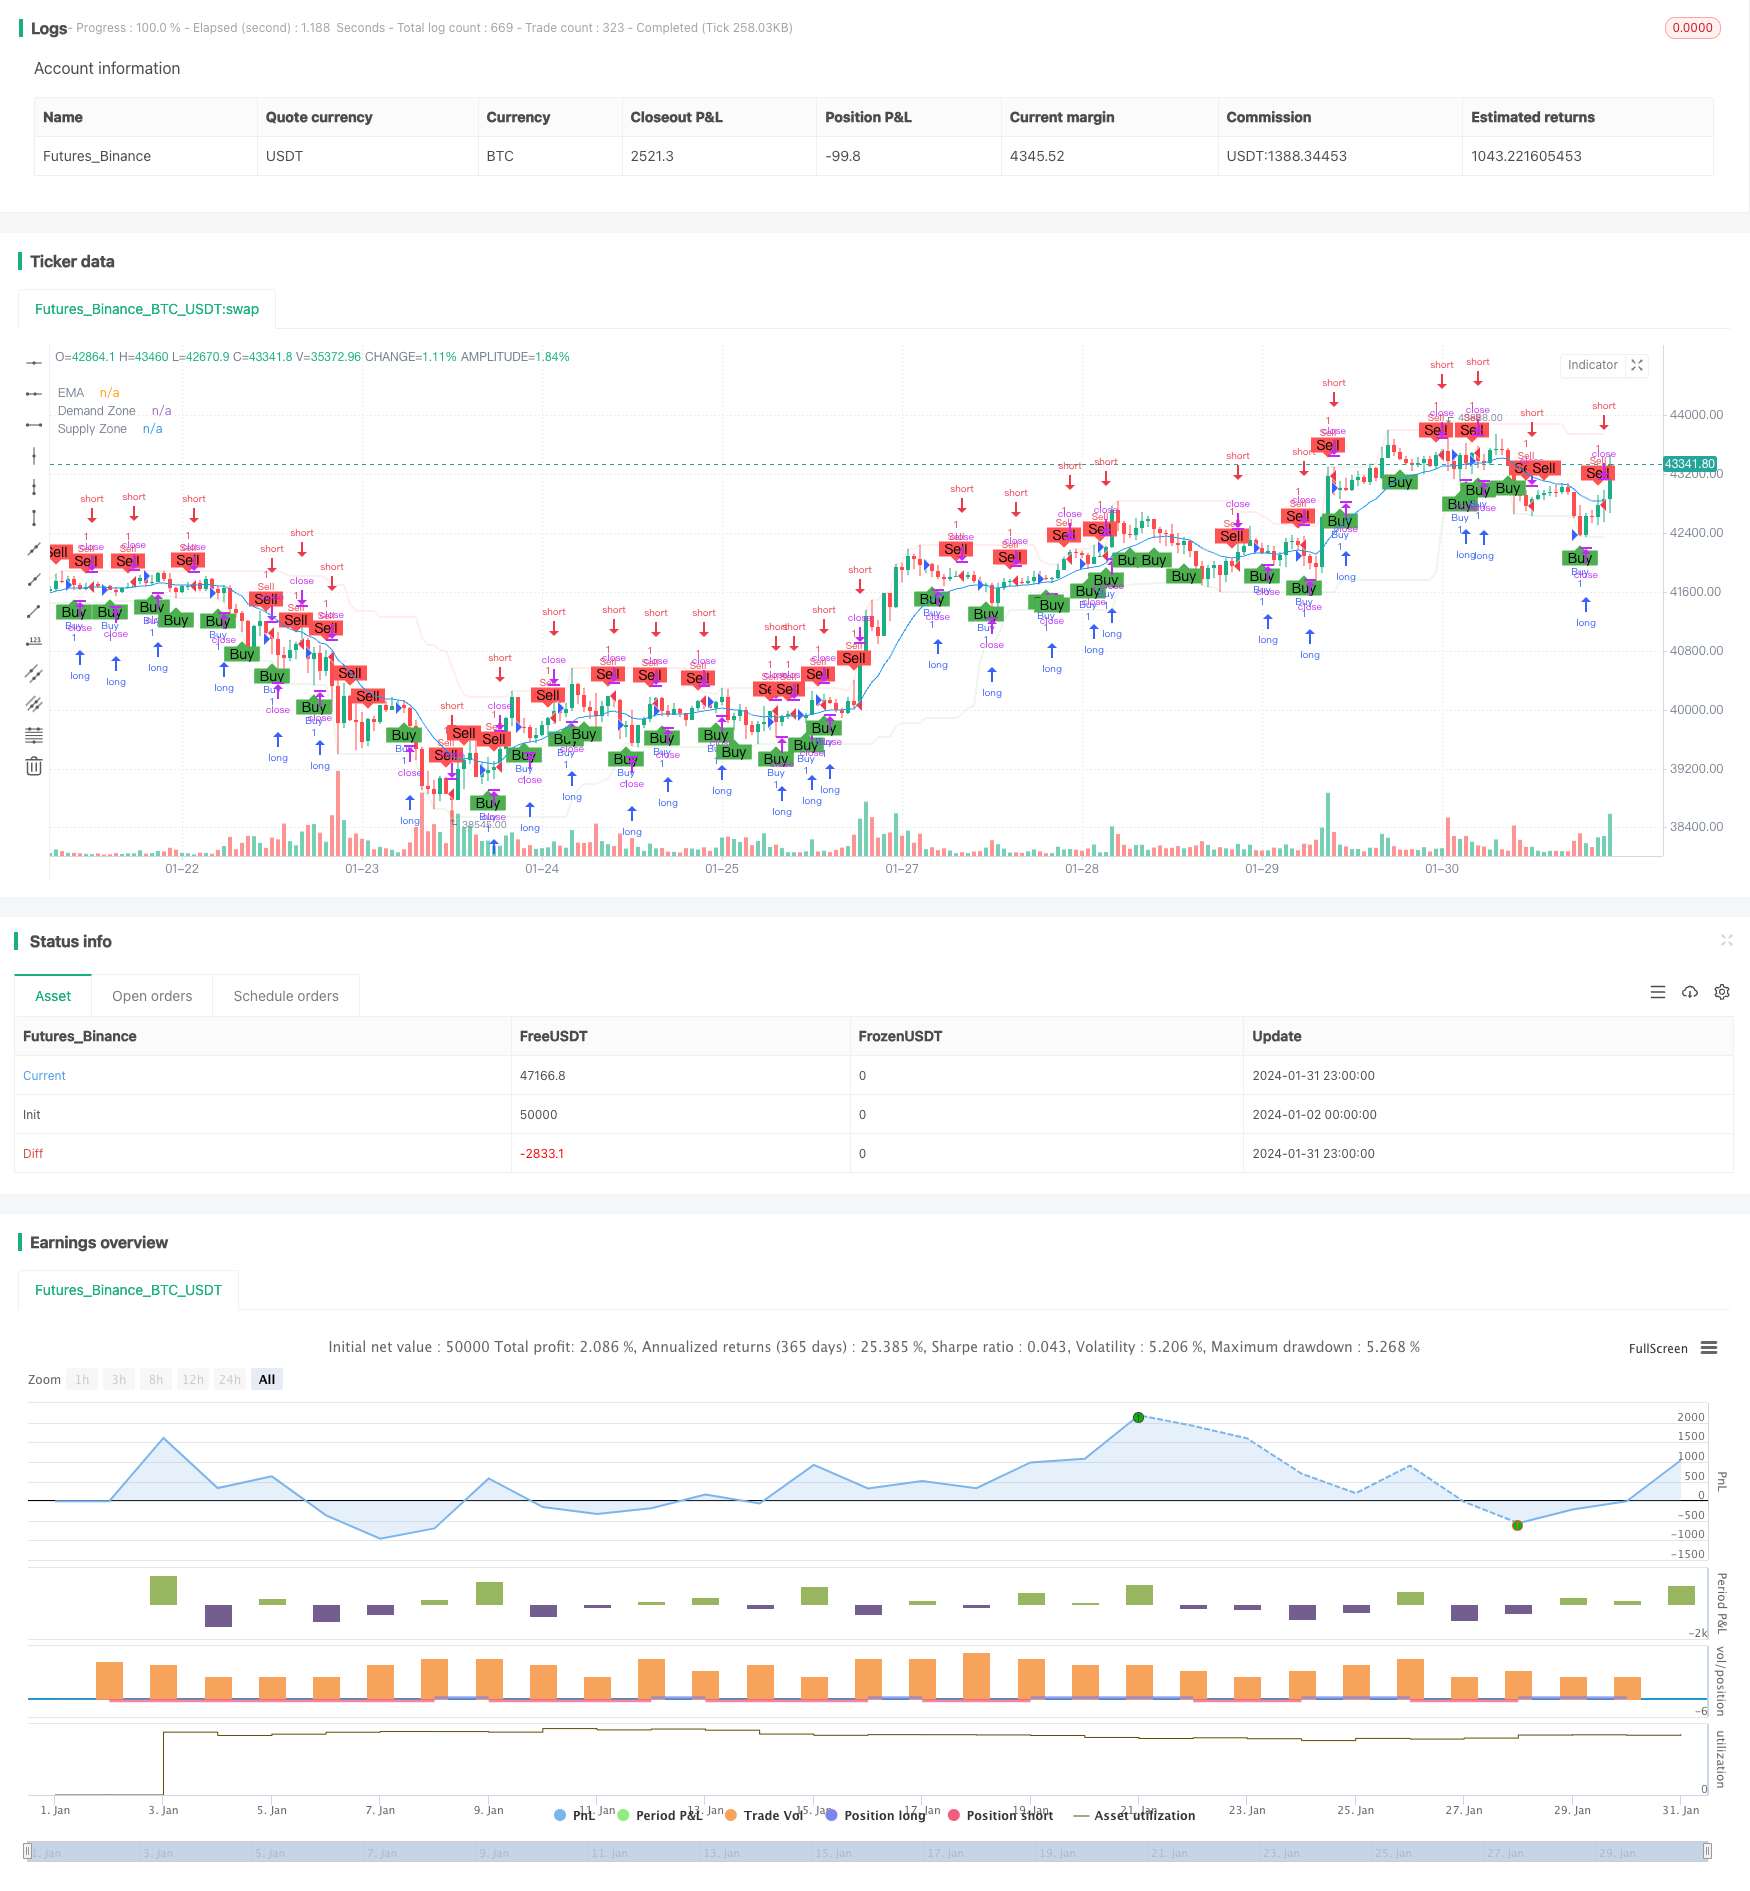Expand the ticker chart to fullscreen
Viewport: 1750px width, 1891px height.
click(x=1637, y=365)
